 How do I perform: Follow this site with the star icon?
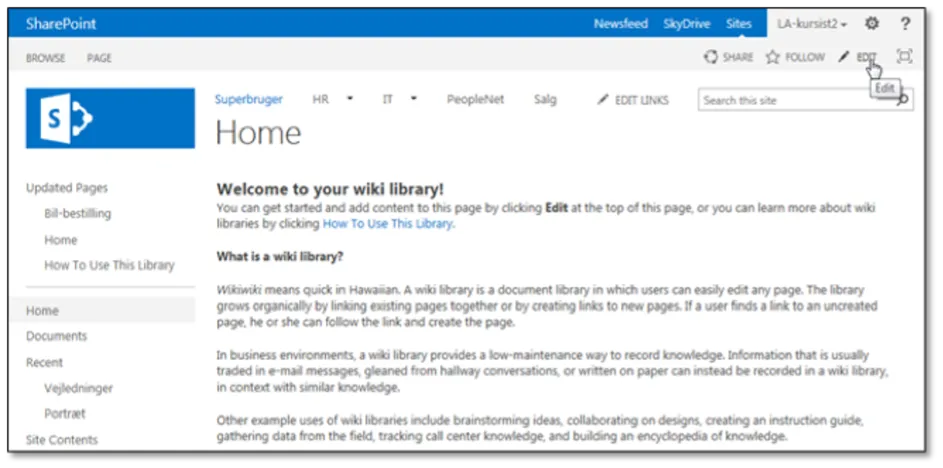point(795,57)
